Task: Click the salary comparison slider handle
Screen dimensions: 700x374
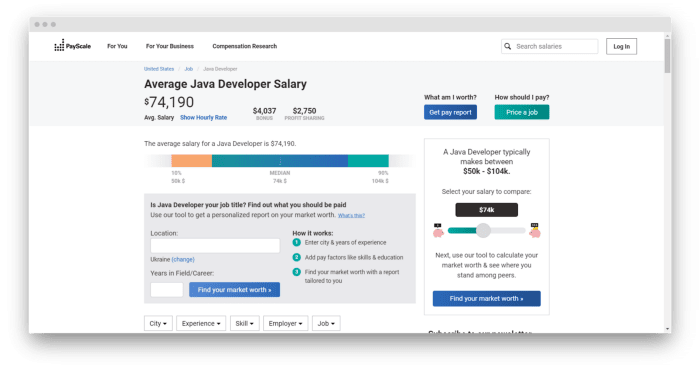Action: [x=483, y=230]
